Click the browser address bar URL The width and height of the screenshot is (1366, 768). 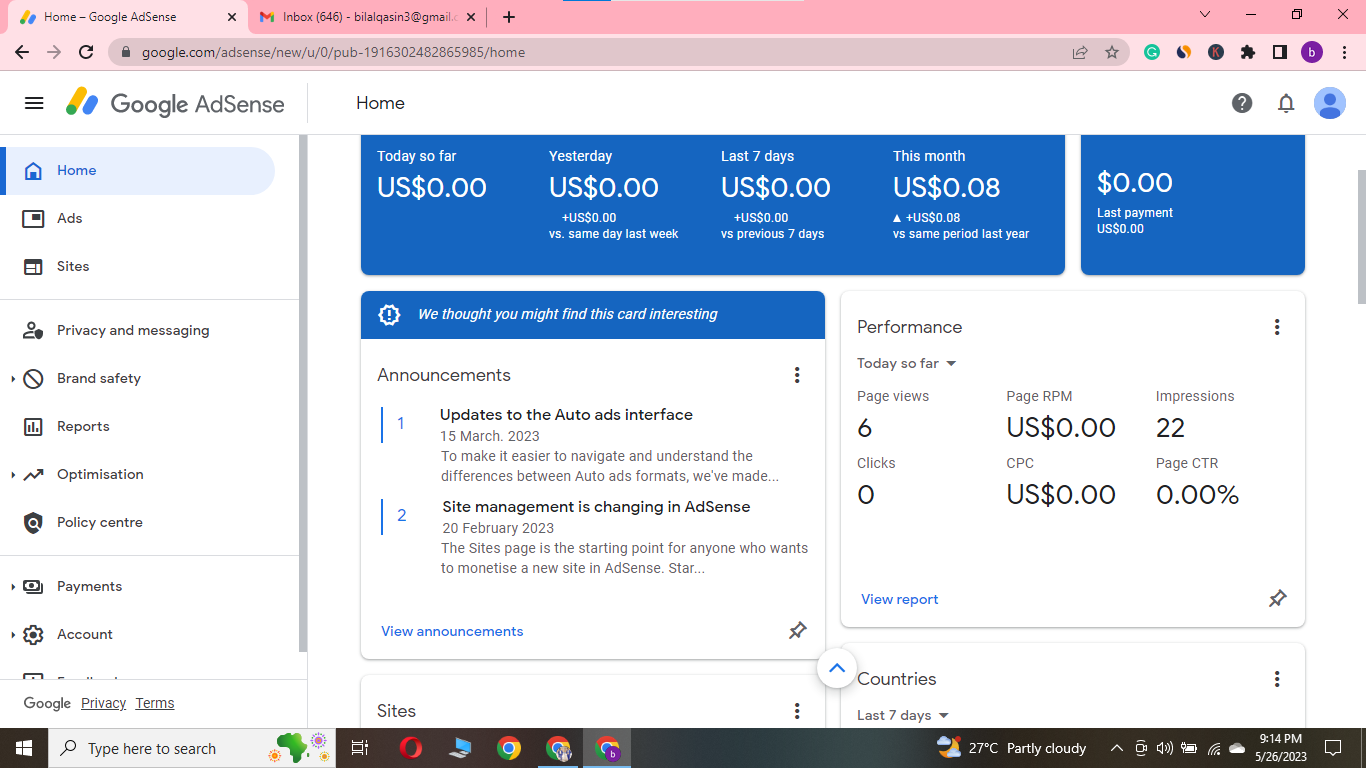coord(333,52)
